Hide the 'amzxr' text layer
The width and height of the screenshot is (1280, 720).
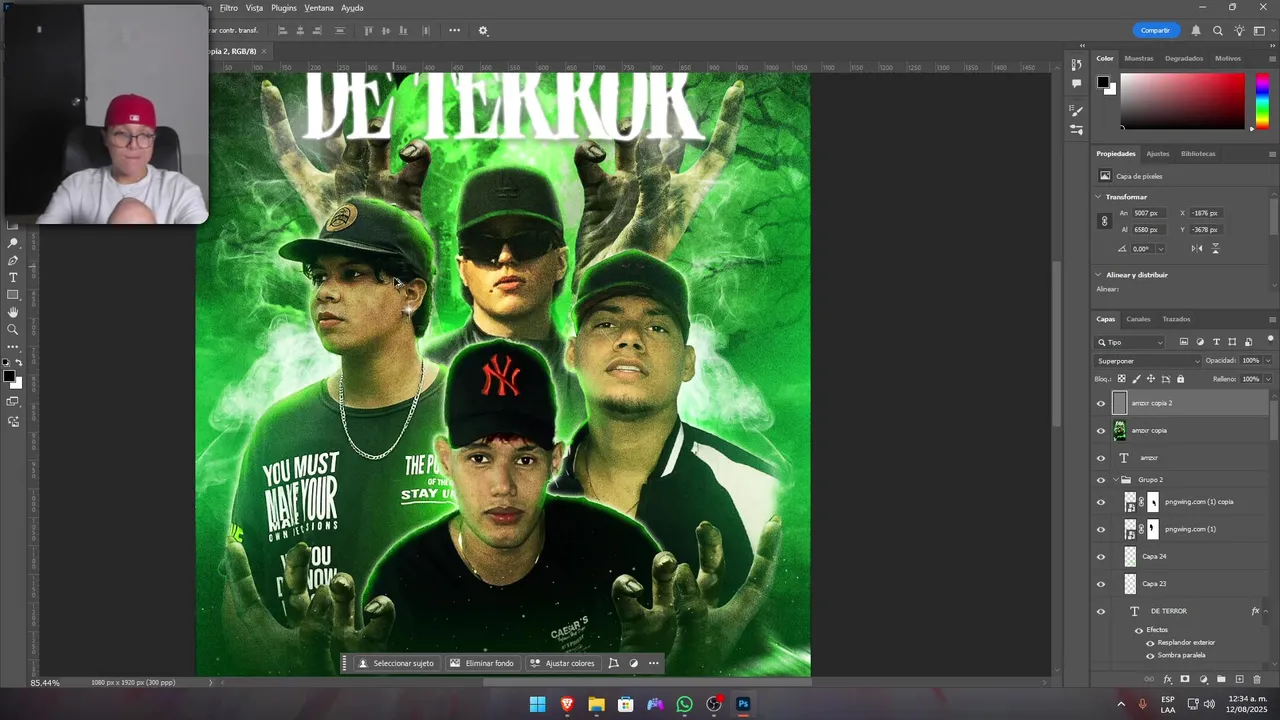coord(1101,458)
